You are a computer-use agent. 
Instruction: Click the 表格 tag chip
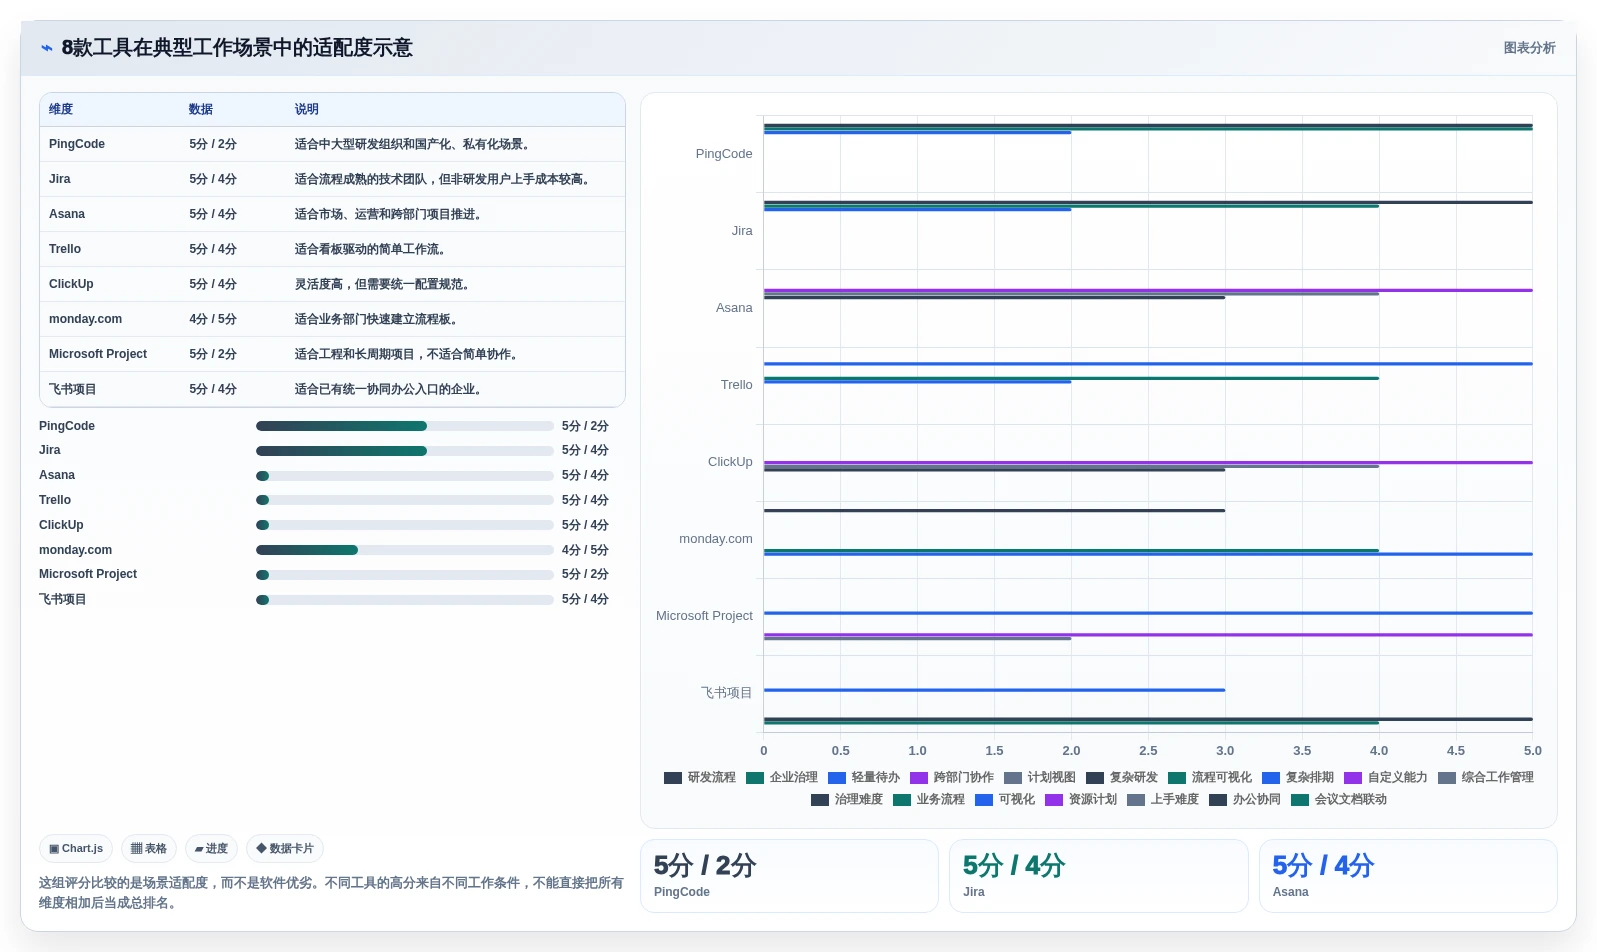click(149, 849)
